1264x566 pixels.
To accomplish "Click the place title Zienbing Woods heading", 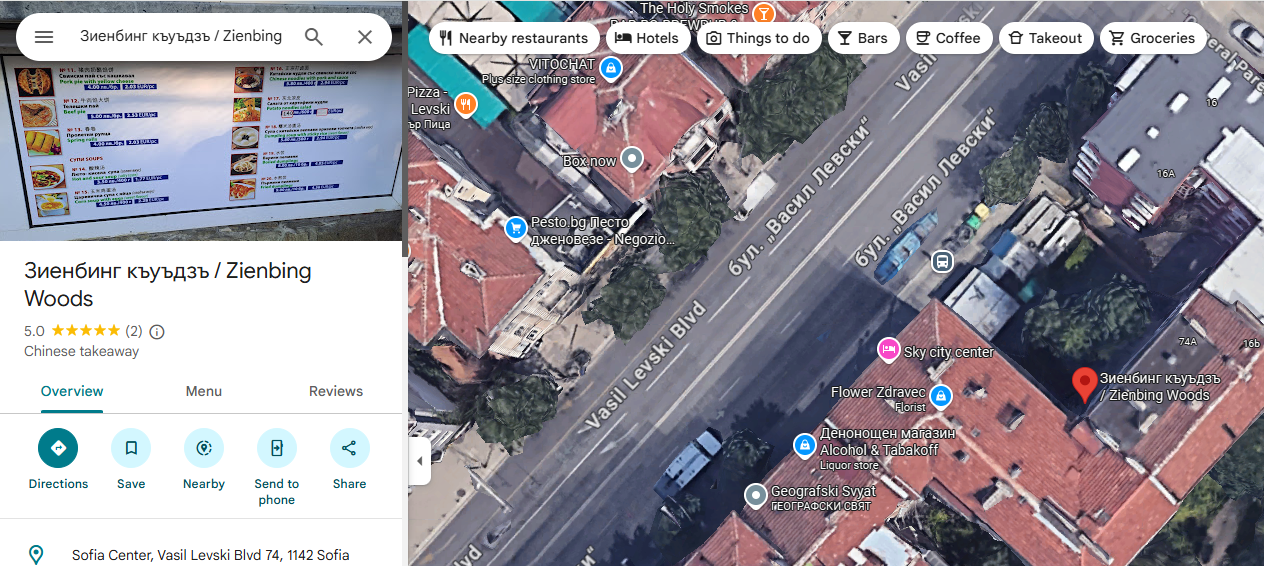I will coord(168,285).
